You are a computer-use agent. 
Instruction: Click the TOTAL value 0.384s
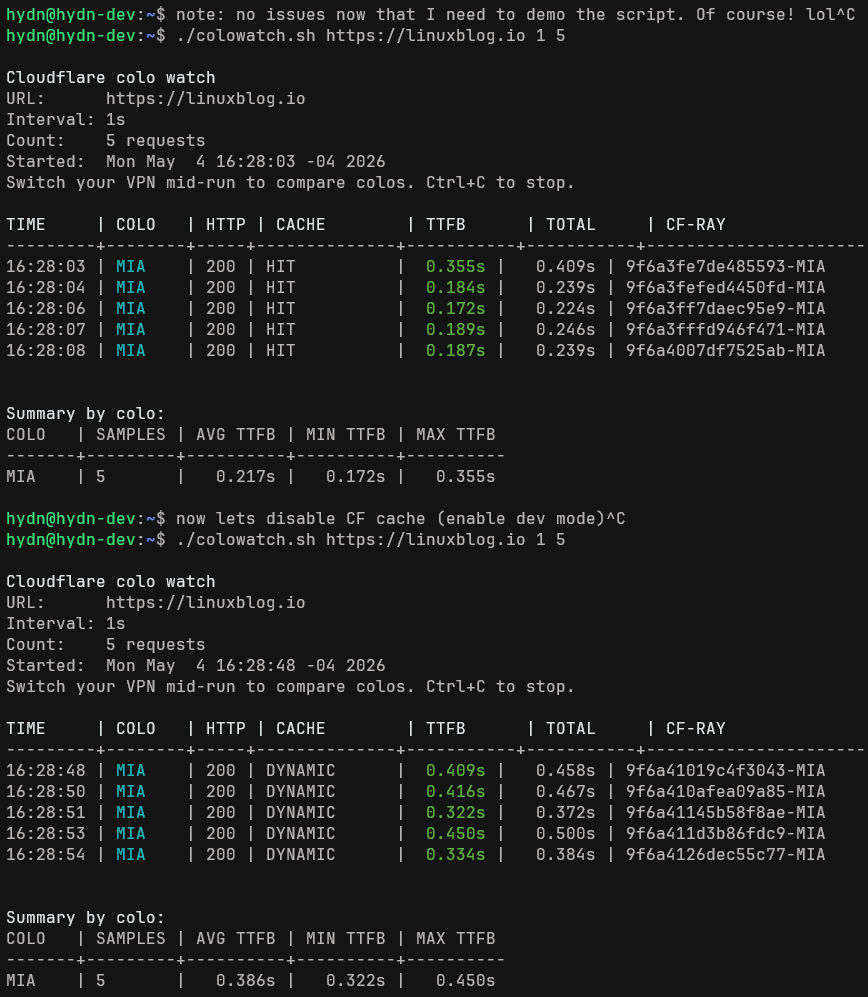pyautogui.click(x=565, y=855)
